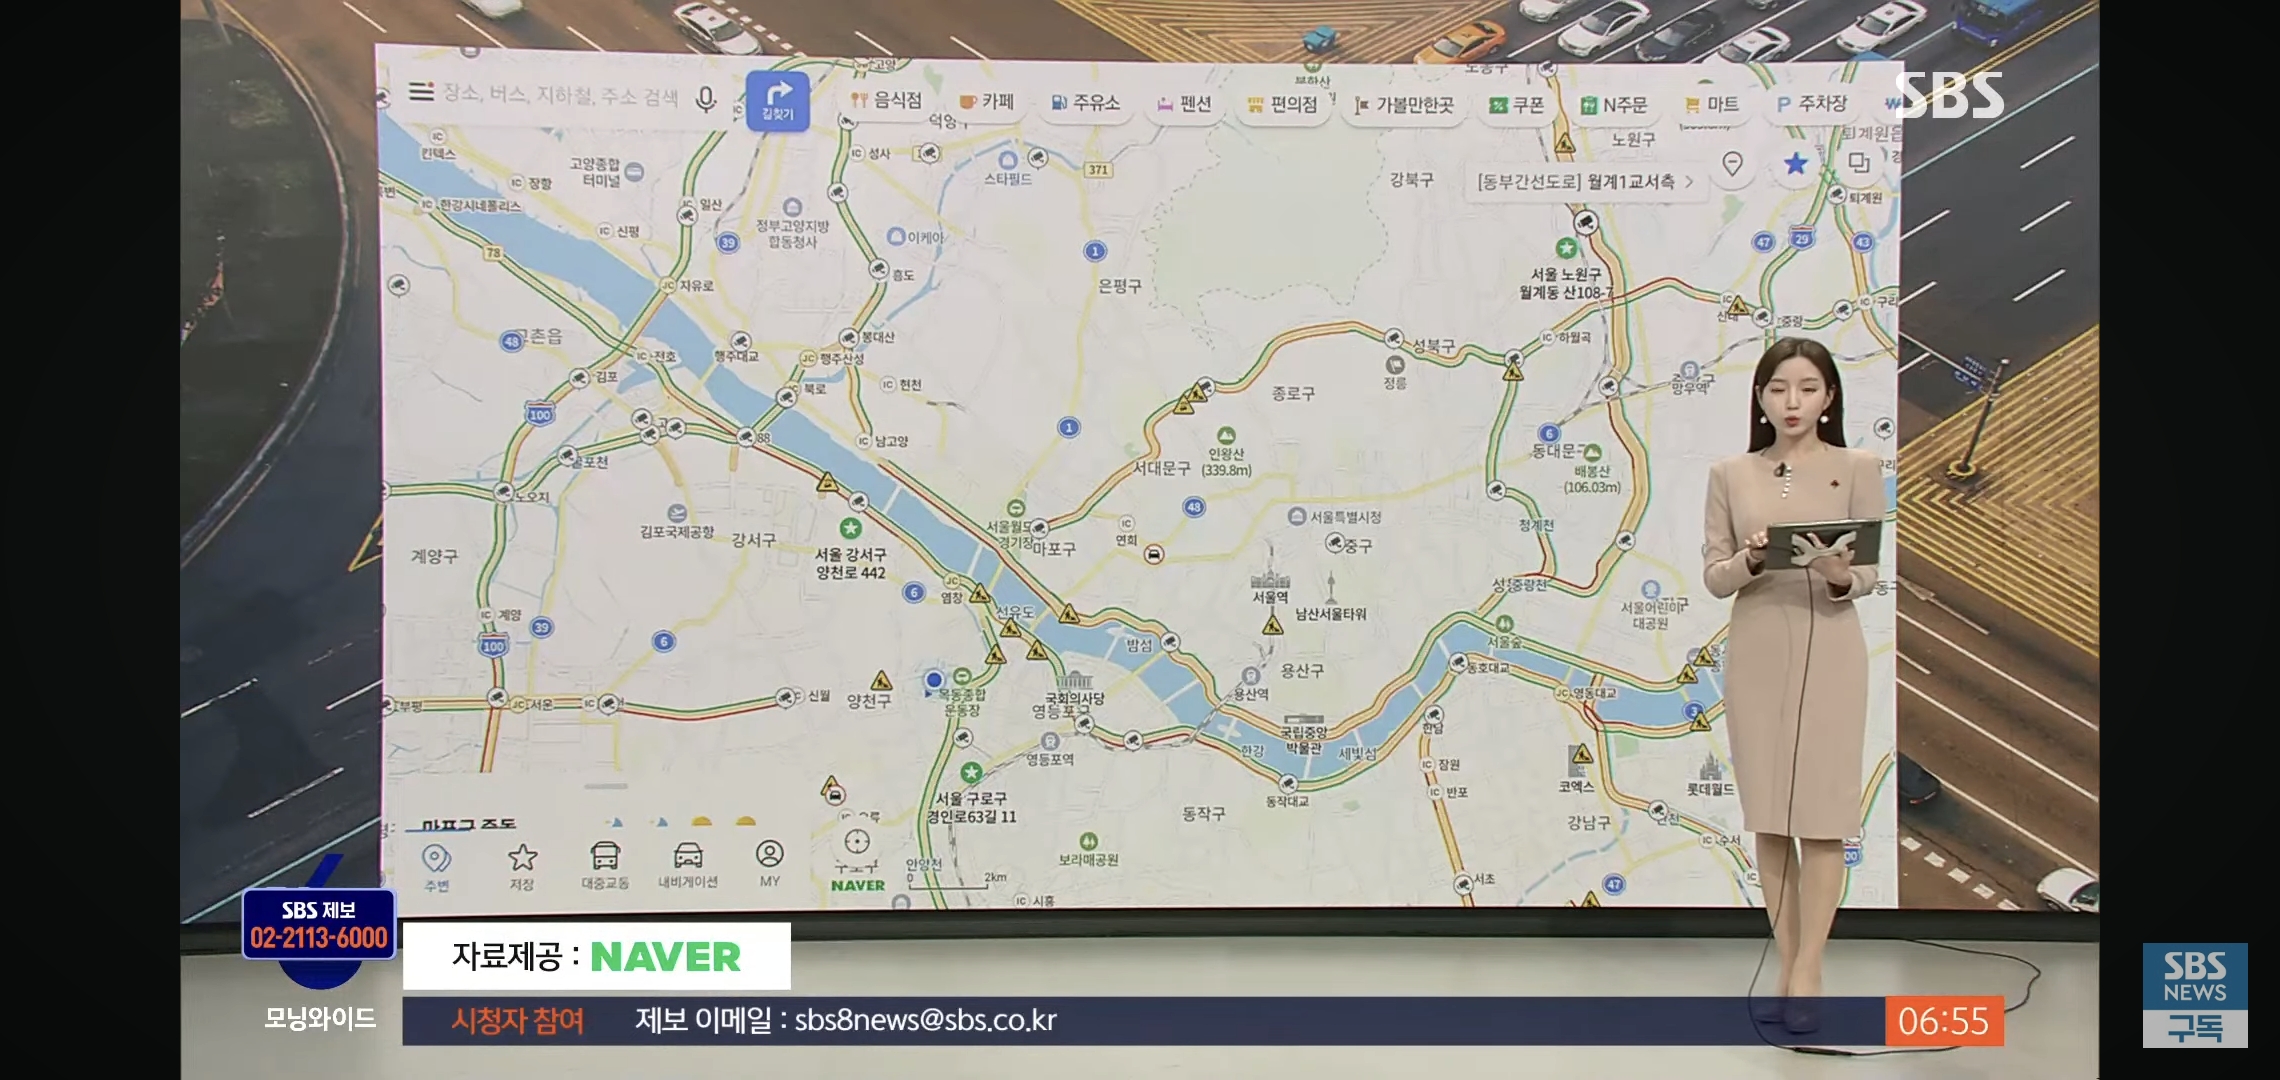Click the 남산서울타워 tower icon
The height and width of the screenshot is (1080, 2280).
click(x=1331, y=586)
